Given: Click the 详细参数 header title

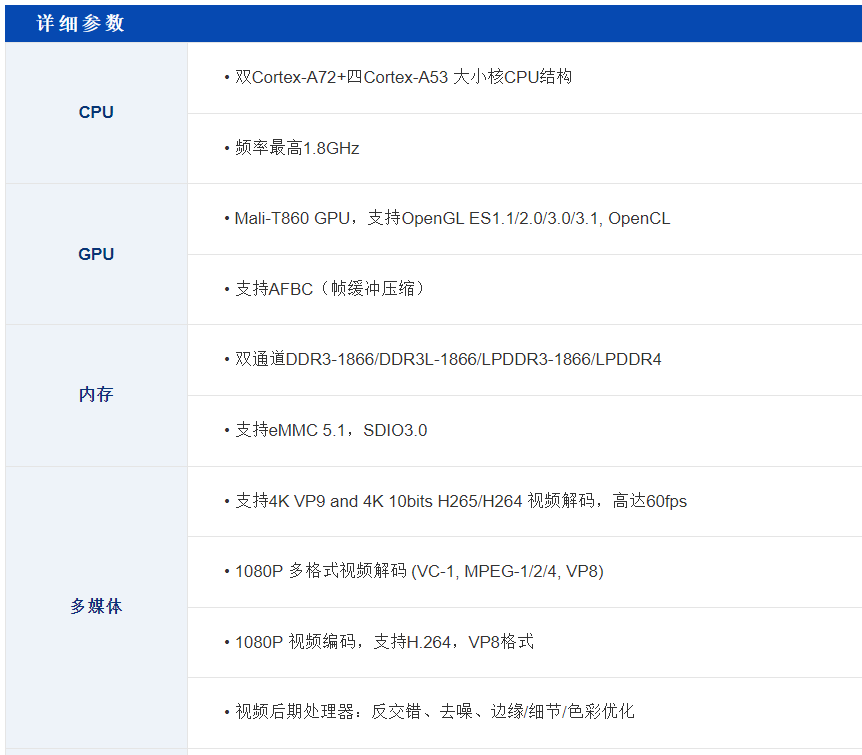Looking at the screenshot, I should tap(81, 24).
